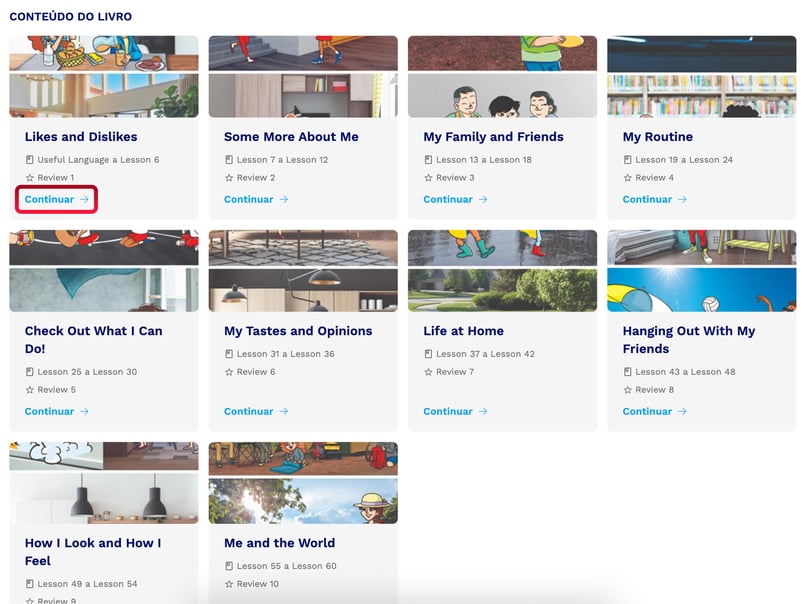The height and width of the screenshot is (604, 807).
Task: Click the Likes and Dislikes title
Action: click(81, 137)
